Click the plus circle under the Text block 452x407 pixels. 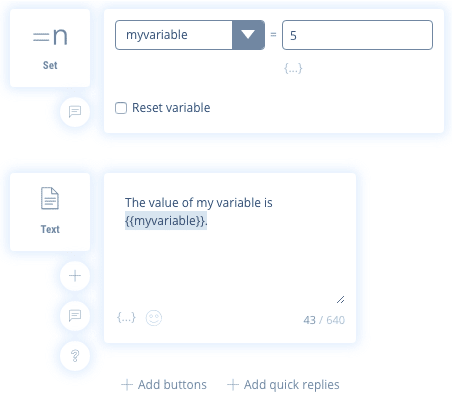point(75,276)
